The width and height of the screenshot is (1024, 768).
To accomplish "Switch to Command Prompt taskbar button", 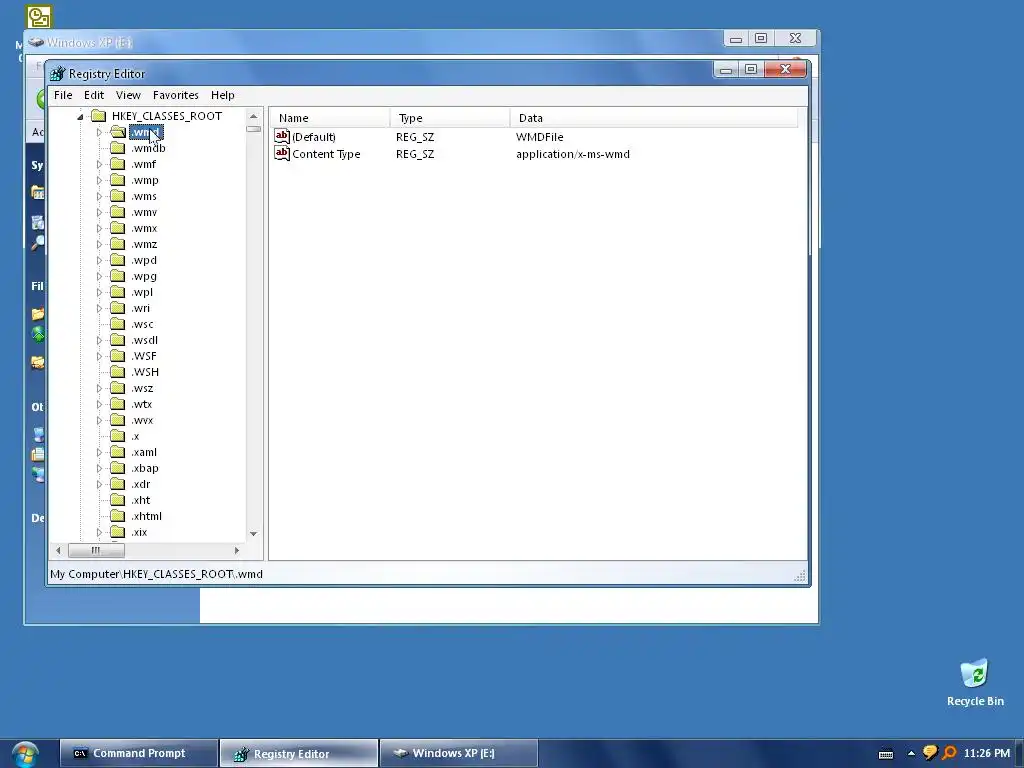I will pos(138,754).
